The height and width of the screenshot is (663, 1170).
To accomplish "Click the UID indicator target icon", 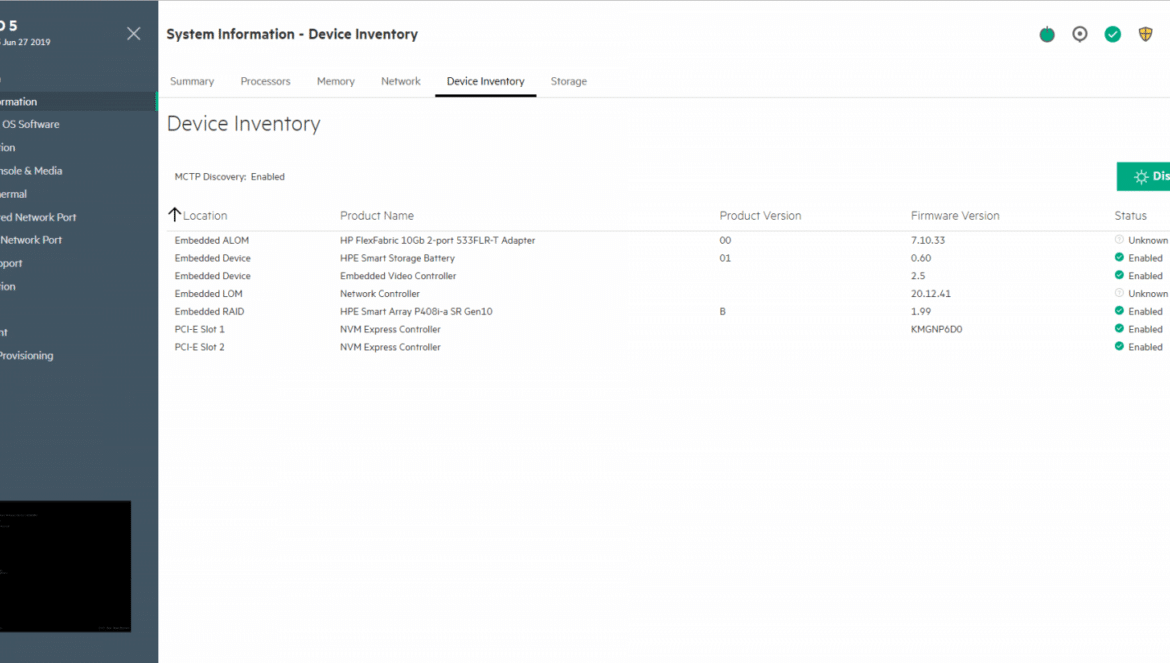I will [1080, 34].
